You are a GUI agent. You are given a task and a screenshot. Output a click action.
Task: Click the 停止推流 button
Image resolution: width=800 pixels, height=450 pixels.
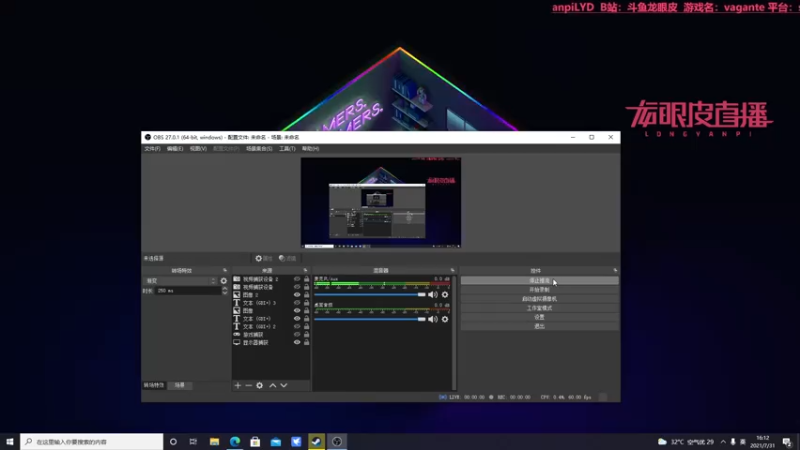(x=539, y=281)
